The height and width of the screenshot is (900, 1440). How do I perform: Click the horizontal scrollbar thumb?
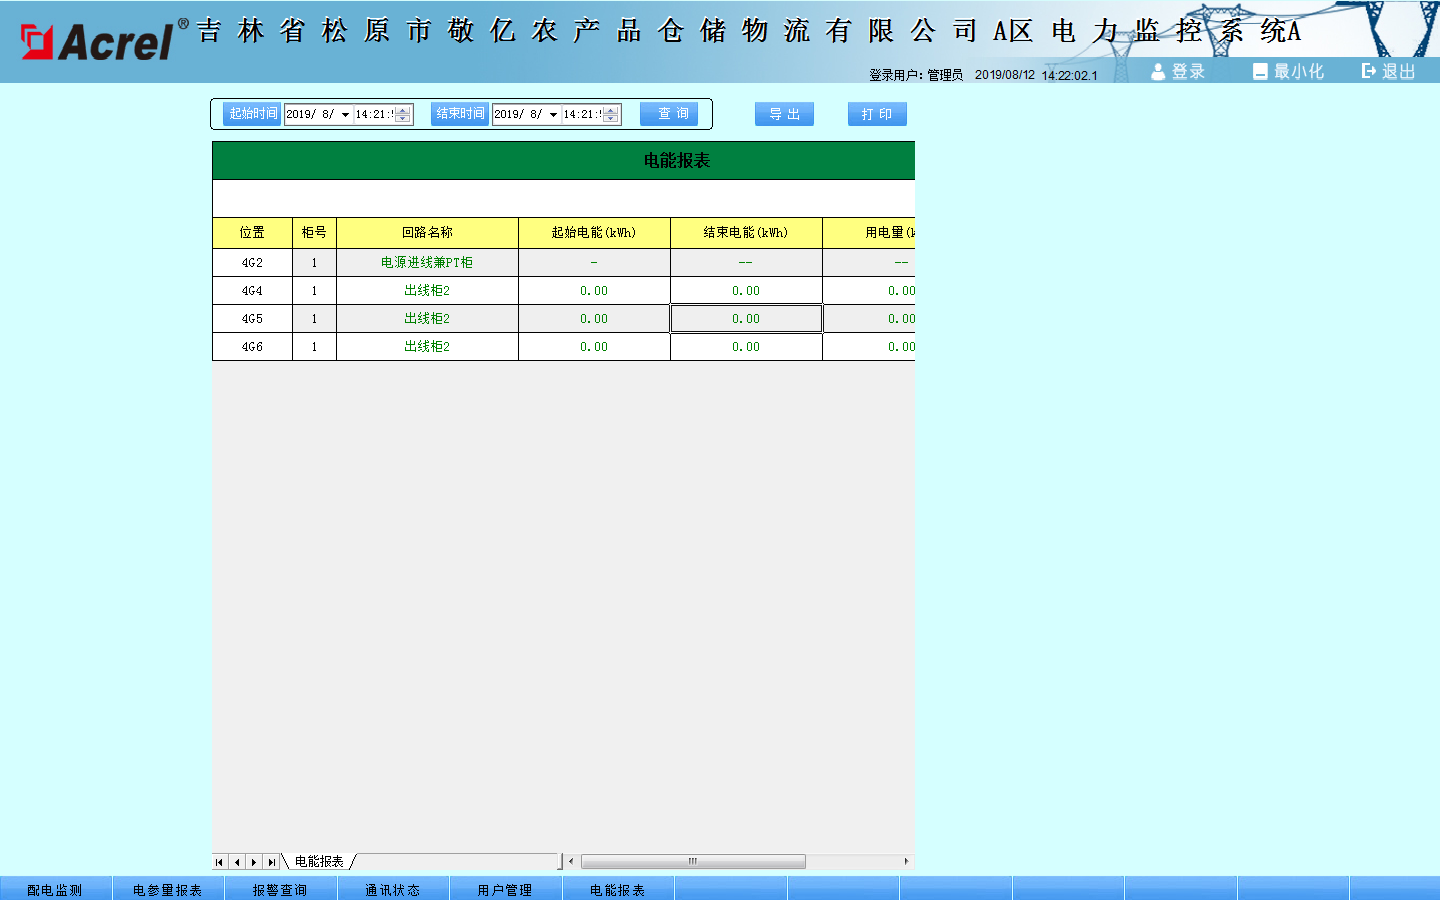tap(692, 862)
